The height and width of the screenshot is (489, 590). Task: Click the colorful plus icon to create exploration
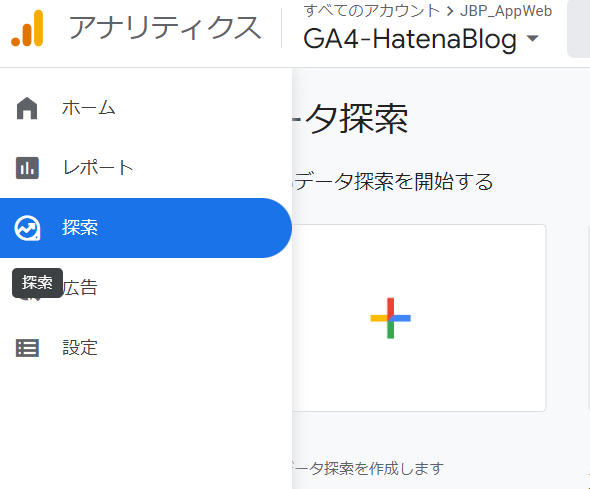[390, 318]
